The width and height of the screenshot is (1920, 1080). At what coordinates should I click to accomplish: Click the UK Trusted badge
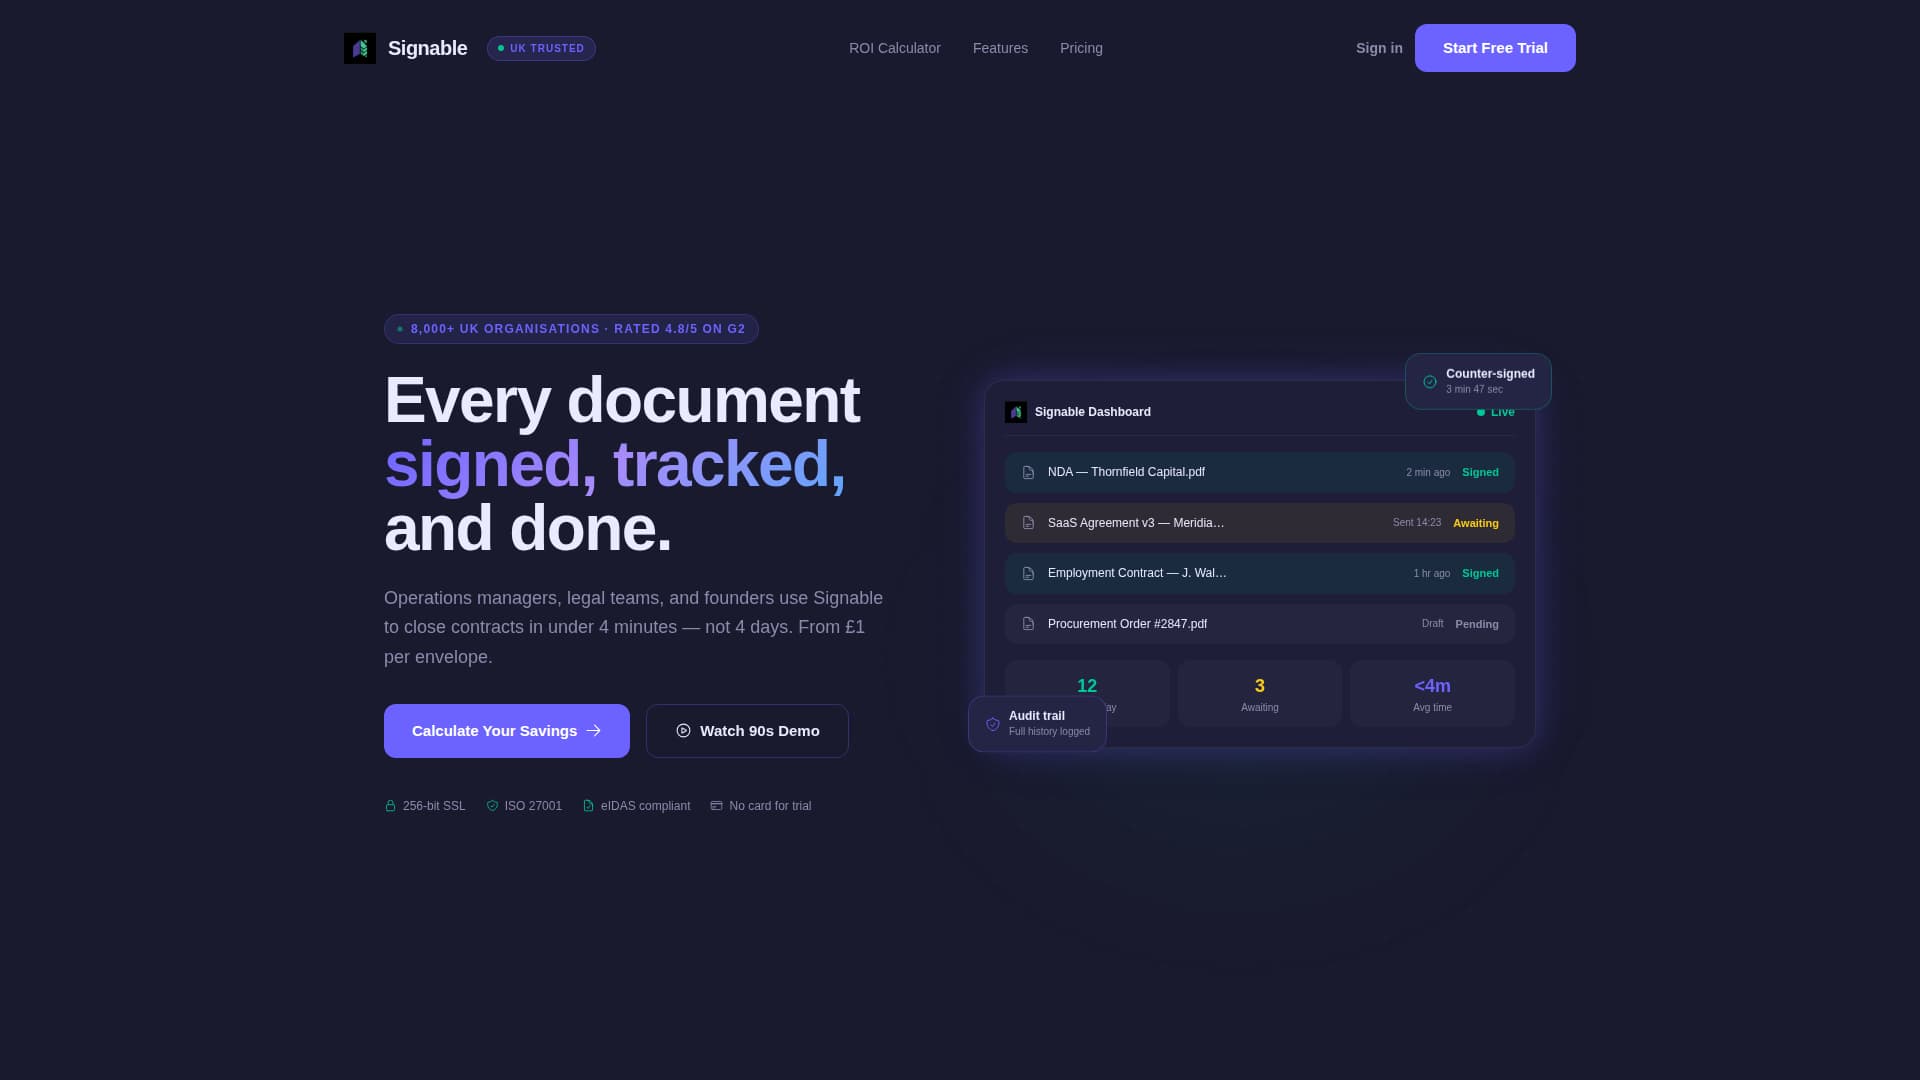click(x=541, y=48)
